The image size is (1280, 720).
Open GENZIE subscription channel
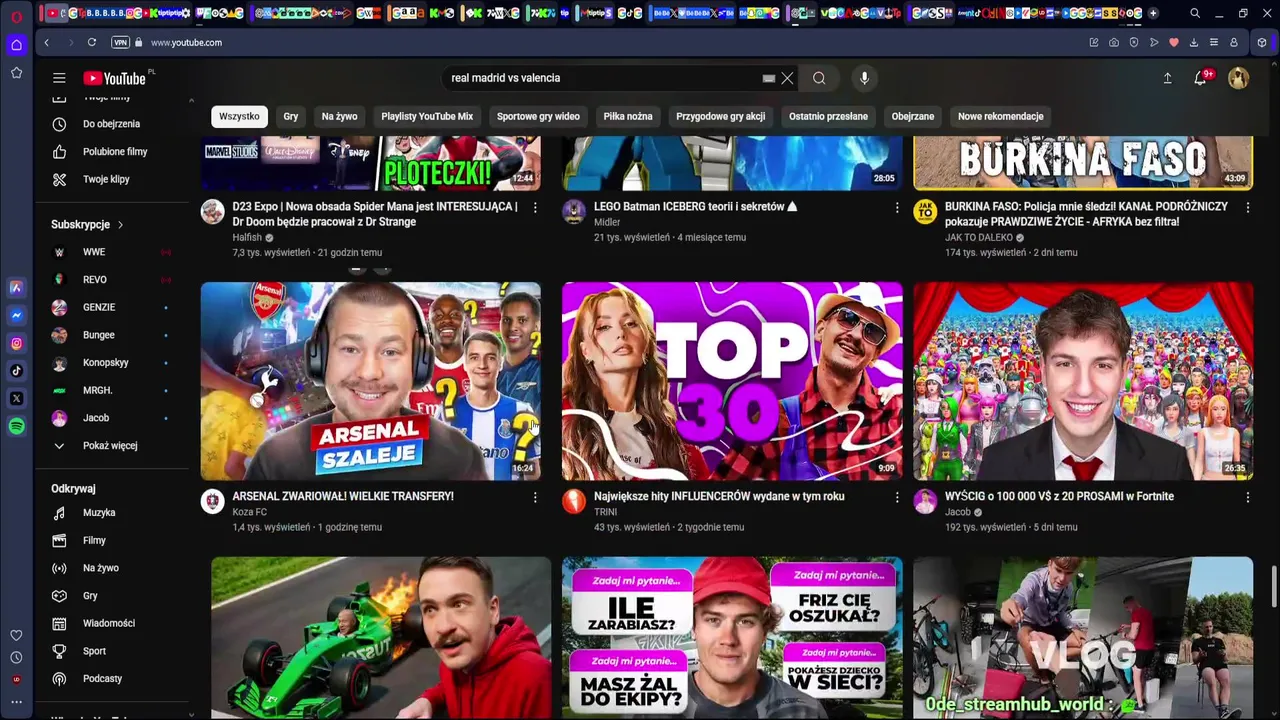99,308
